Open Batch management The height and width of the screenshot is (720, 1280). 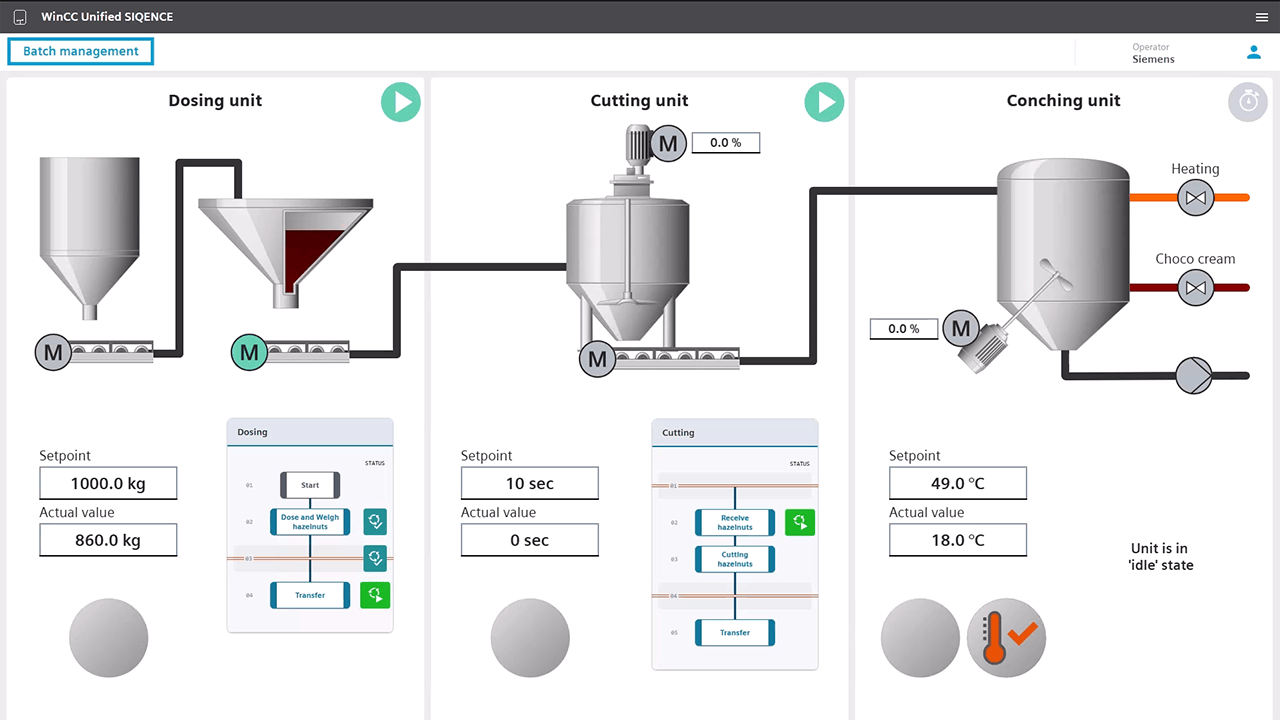point(81,51)
